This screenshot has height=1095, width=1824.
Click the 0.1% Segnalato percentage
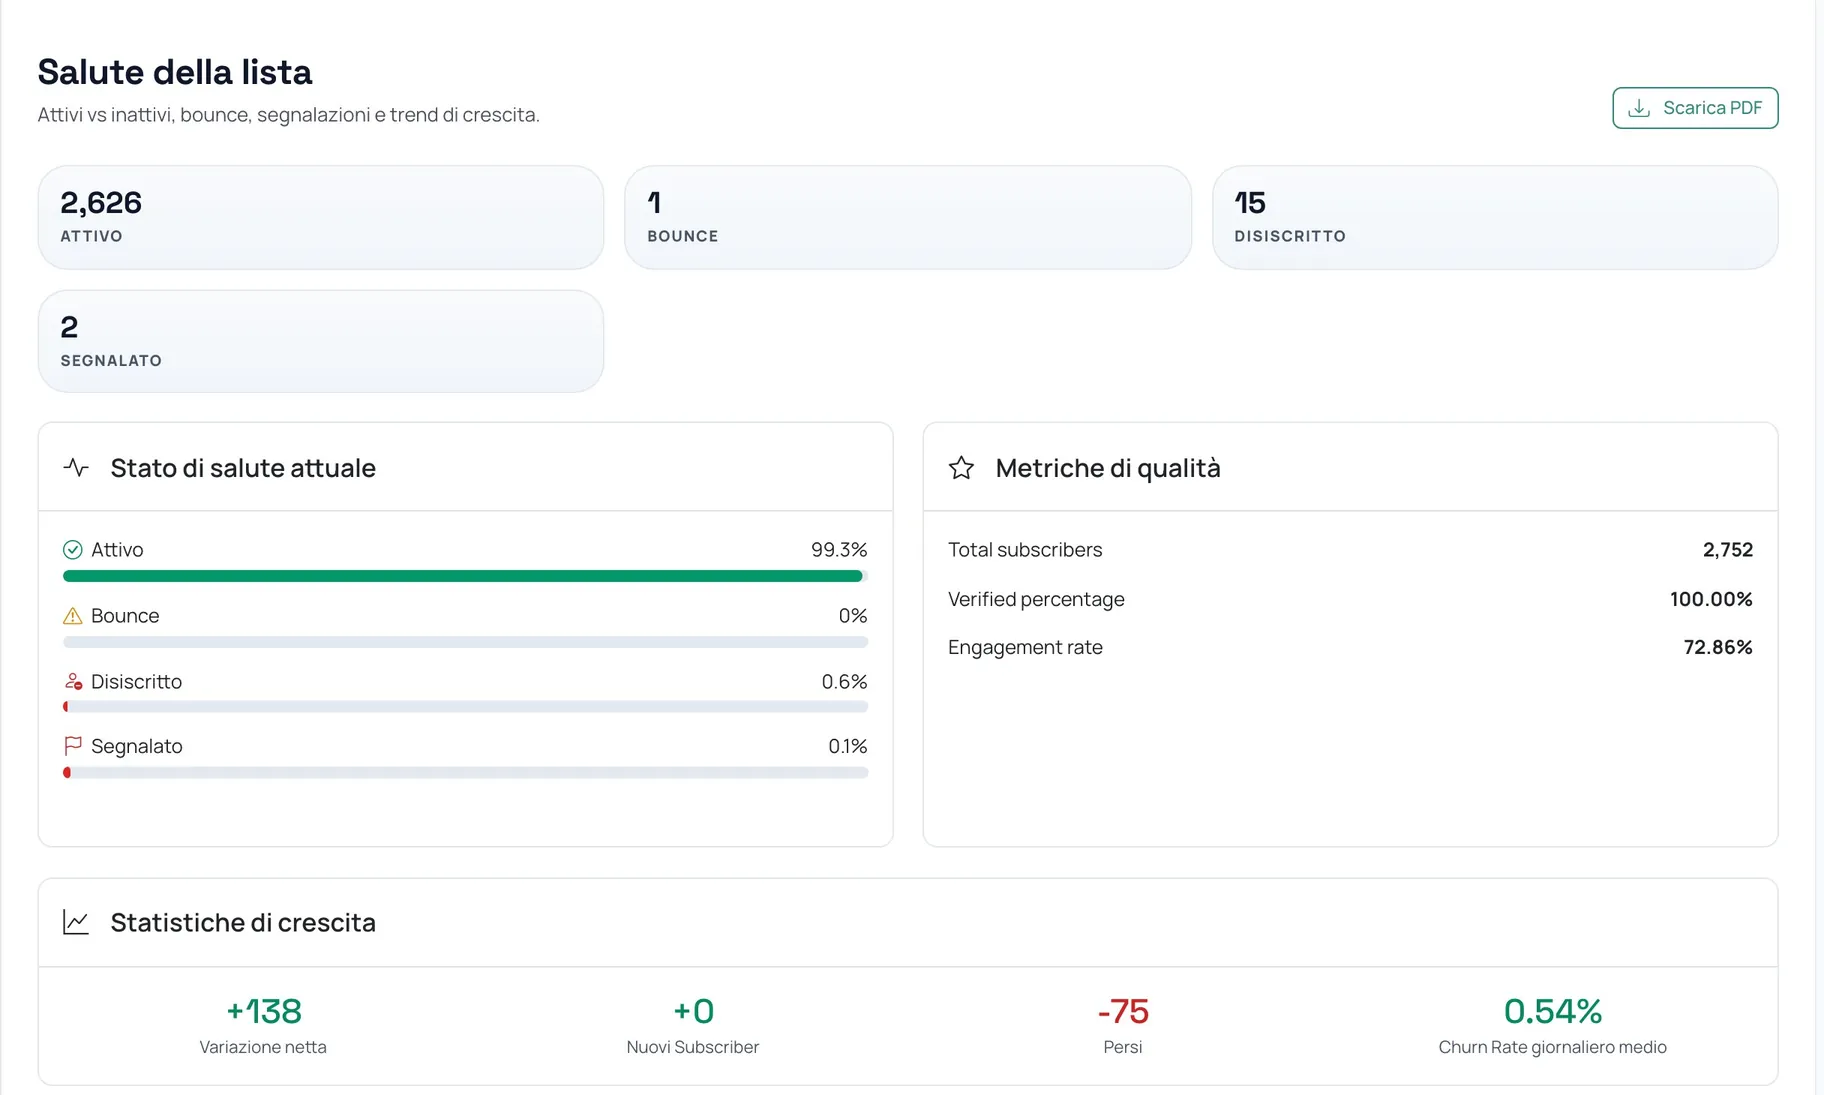point(848,746)
